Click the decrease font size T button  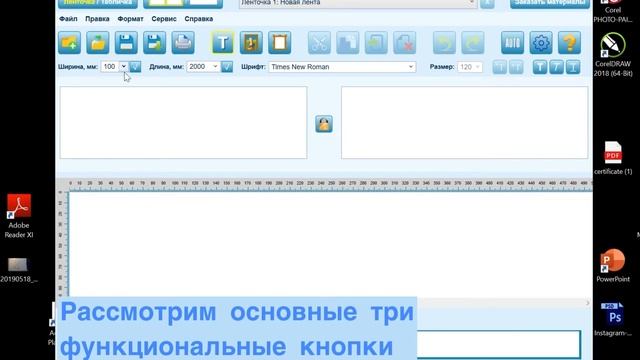pyautogui.click(x=500, y=67)
